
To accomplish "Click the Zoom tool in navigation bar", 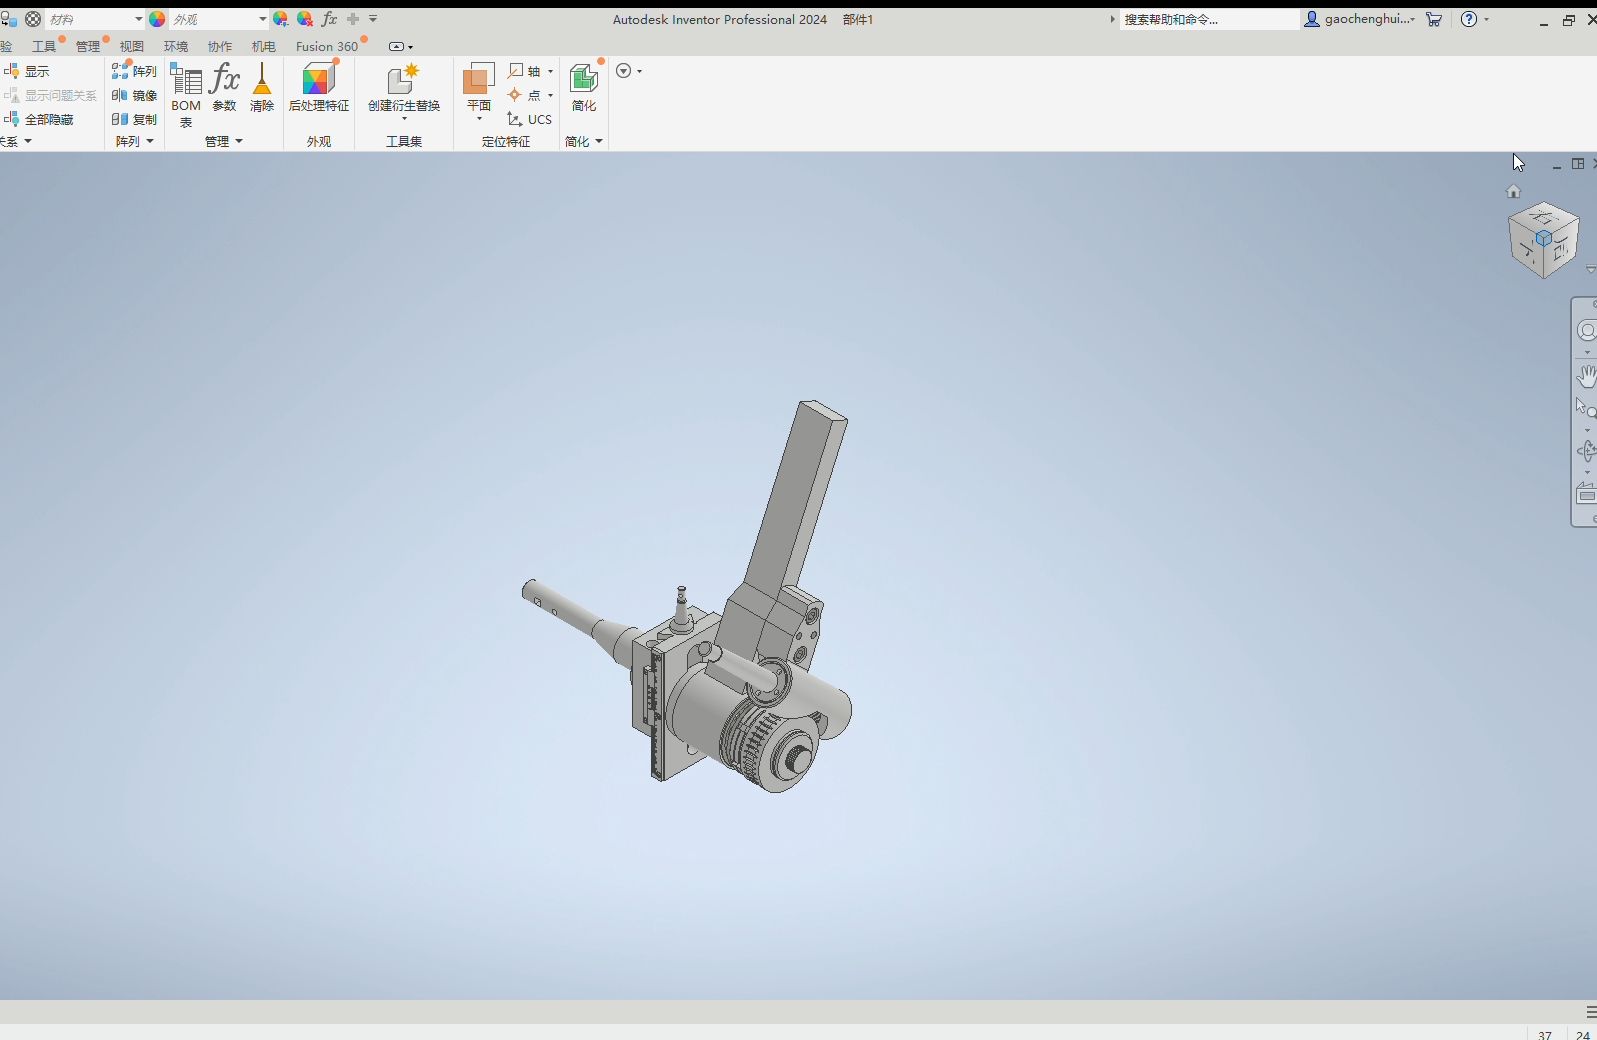I will [1586, 408].
